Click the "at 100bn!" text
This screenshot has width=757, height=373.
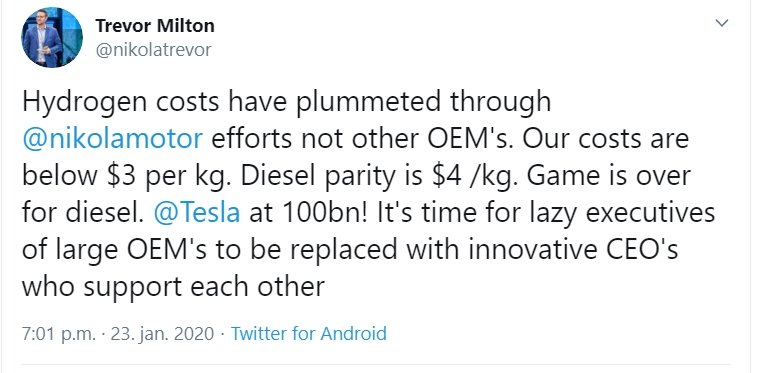coord(304,212)
